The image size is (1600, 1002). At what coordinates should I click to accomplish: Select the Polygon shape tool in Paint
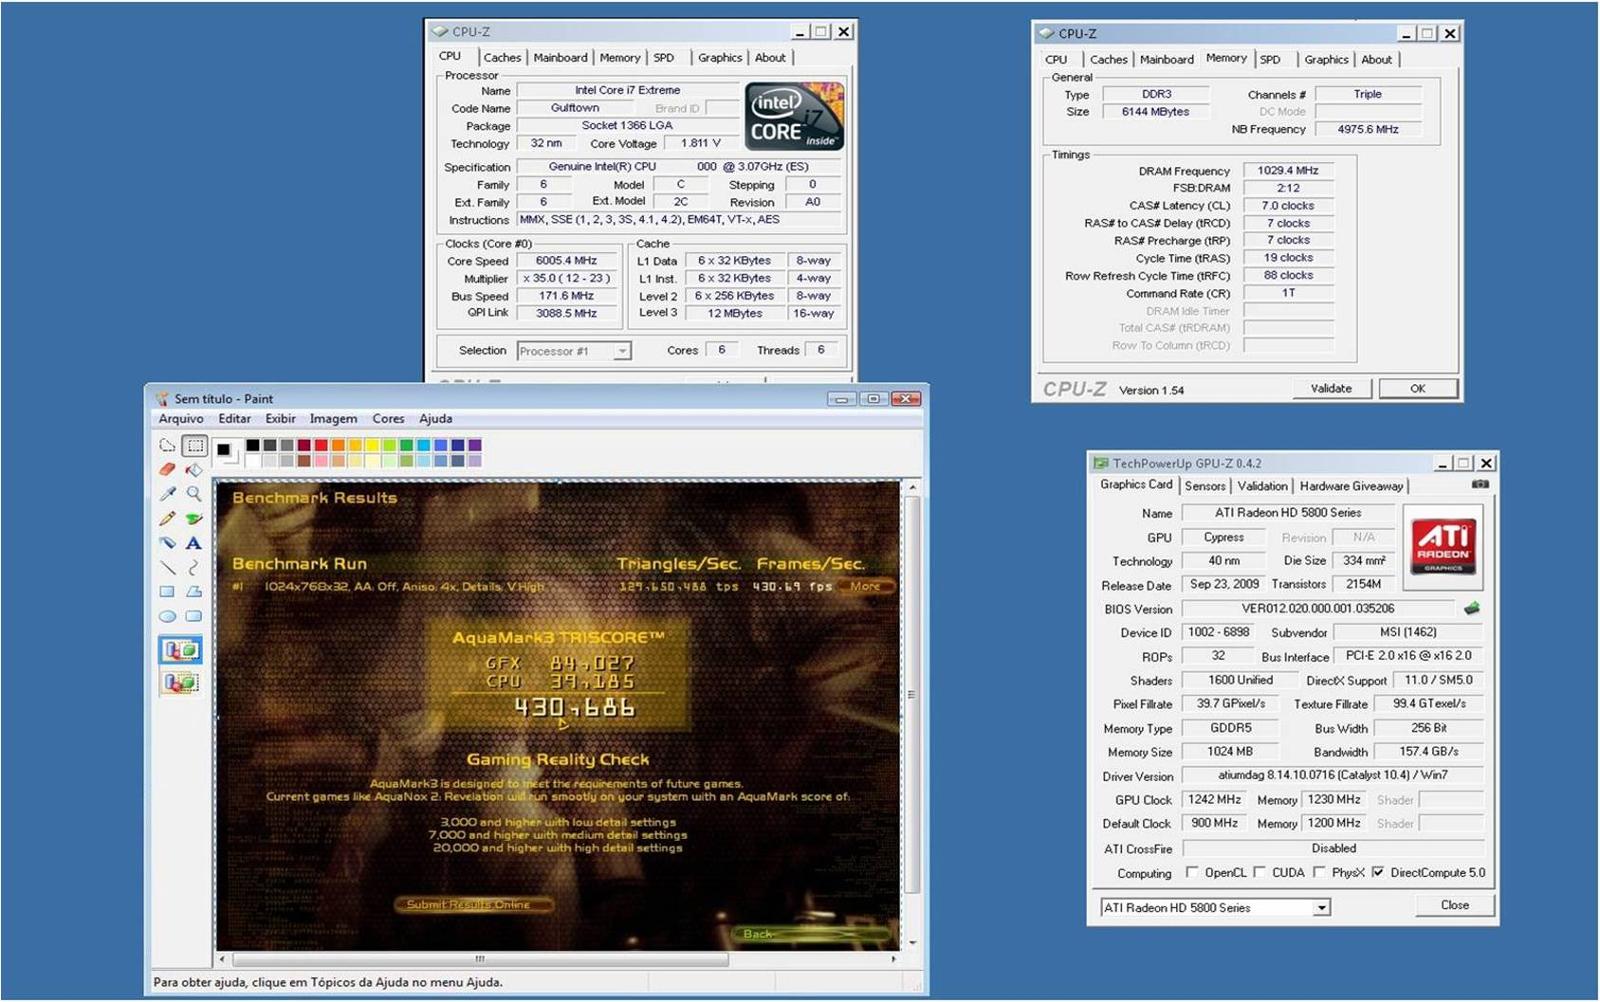[x=194, y=592]
